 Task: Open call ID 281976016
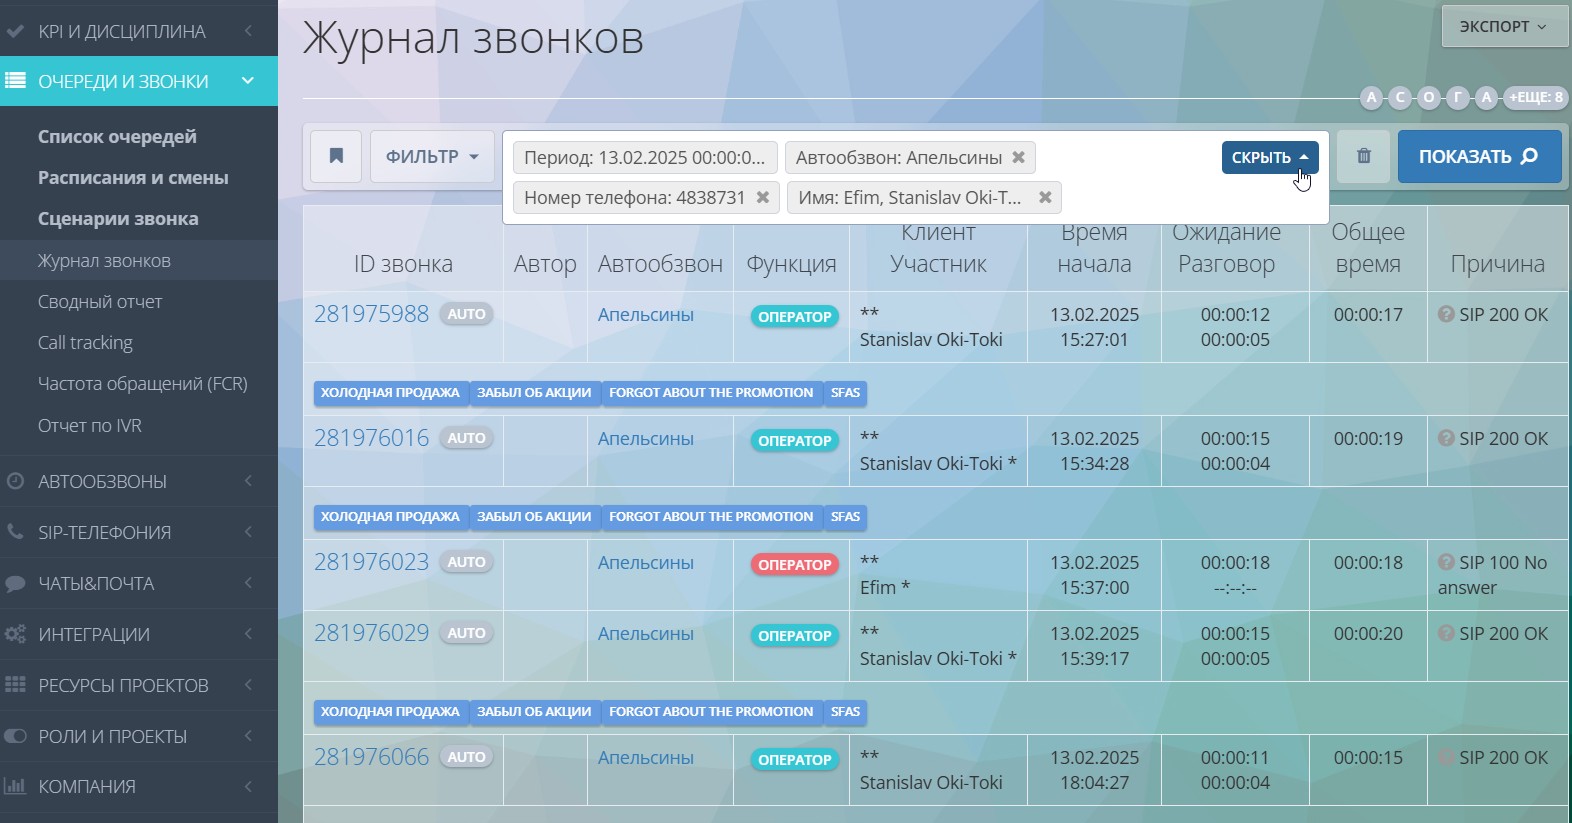coord(371,438)
